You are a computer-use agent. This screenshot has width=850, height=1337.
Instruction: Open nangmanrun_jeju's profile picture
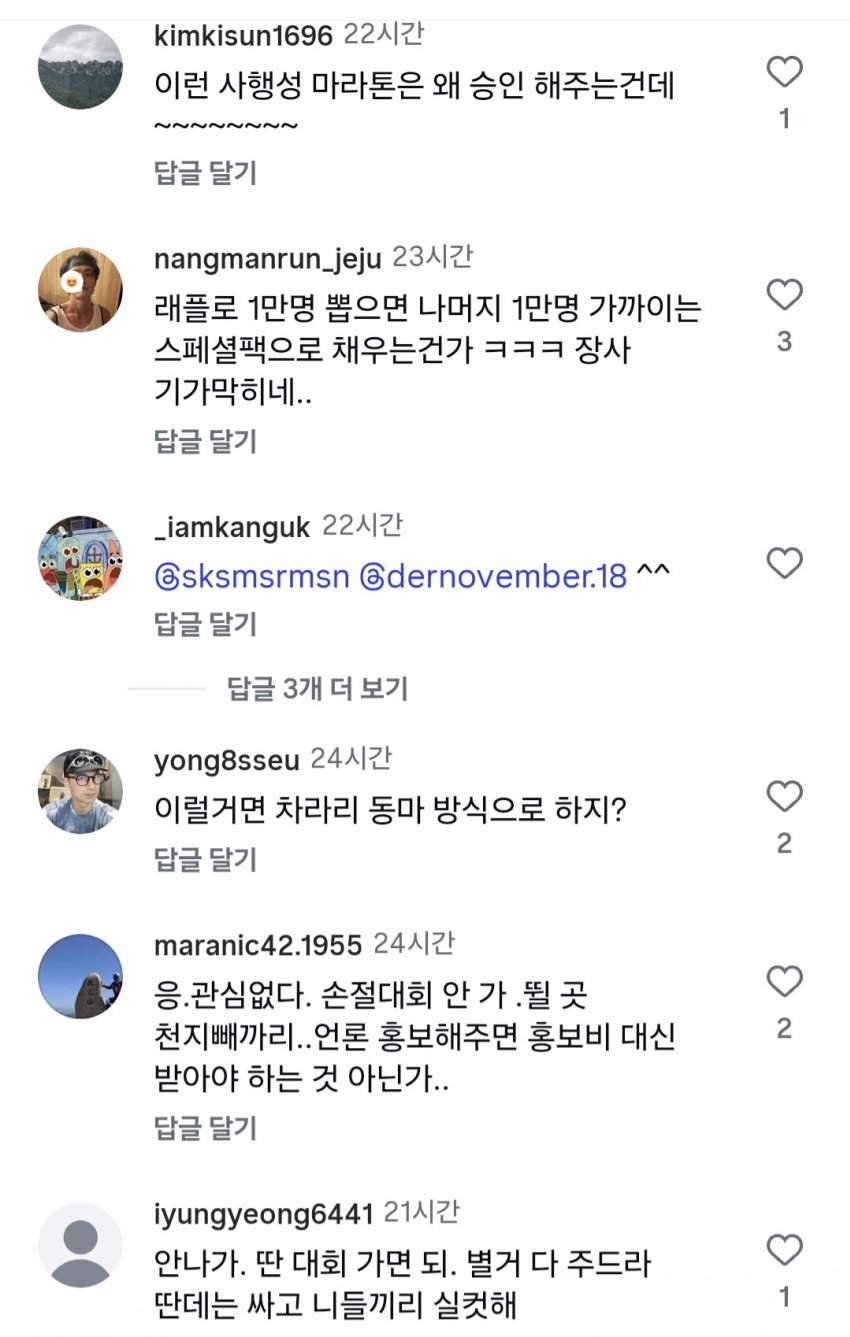(x=80, y=290)
